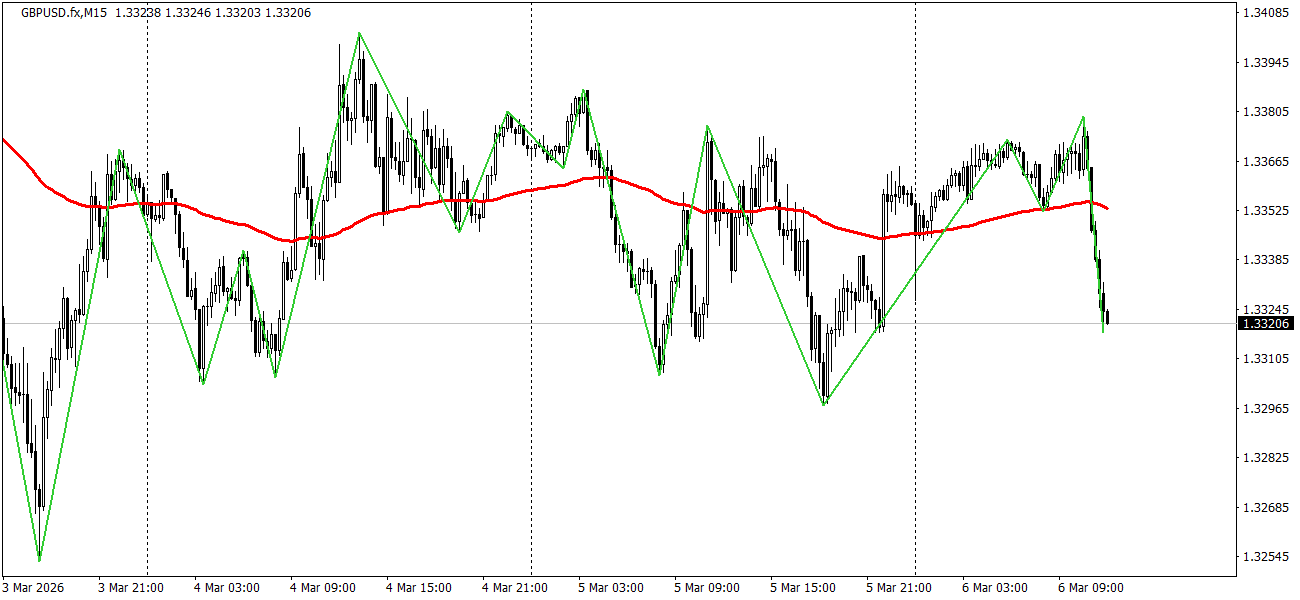Viewport: 1300px width, 600px height.
Task: Click the 1.32825 price axis label
Action: pos(1265,458)
